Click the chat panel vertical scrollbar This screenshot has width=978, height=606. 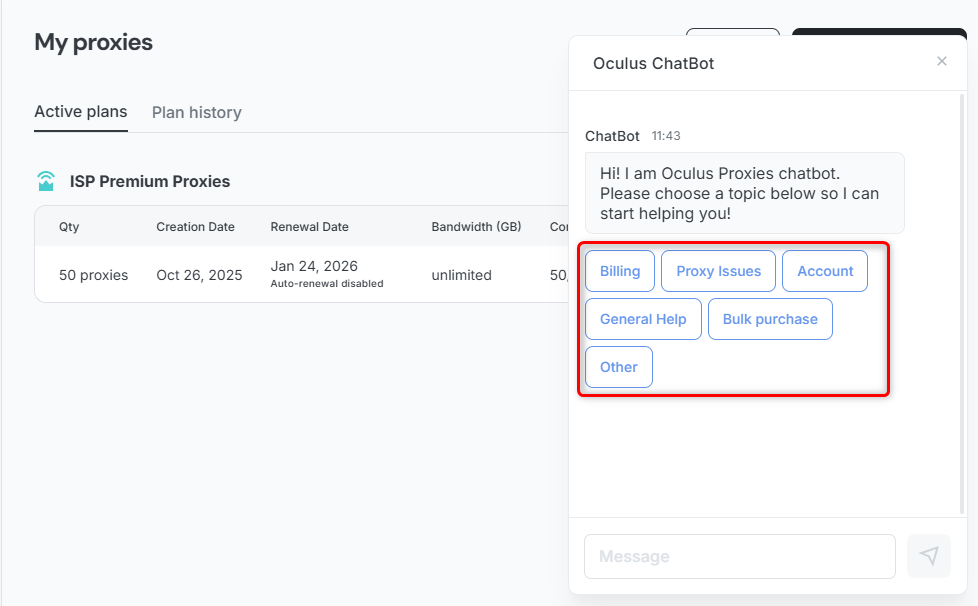coord(962,304)
